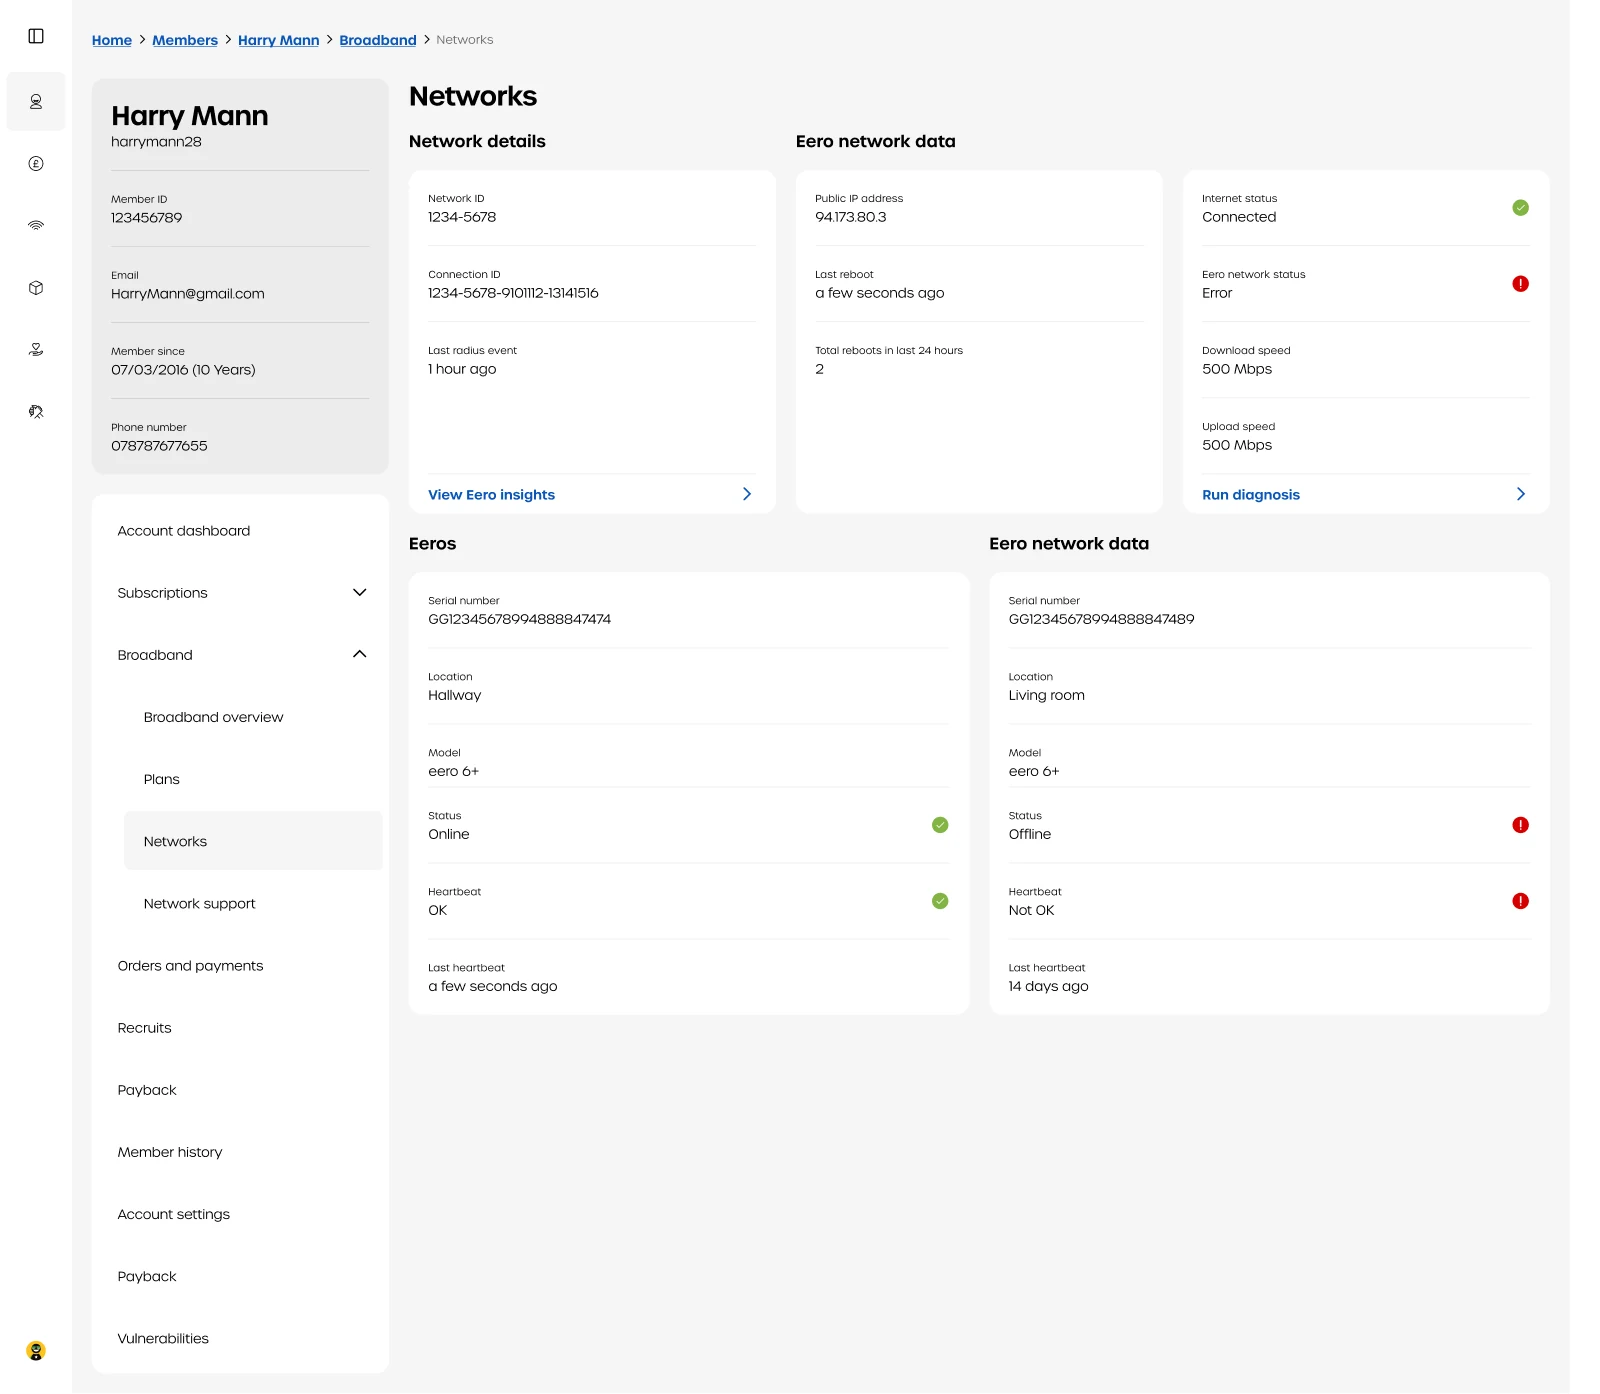Screen dimensions: 1600x1394
Task: Open the user avatar at bottom of rail
Action: pos(36,1351)
